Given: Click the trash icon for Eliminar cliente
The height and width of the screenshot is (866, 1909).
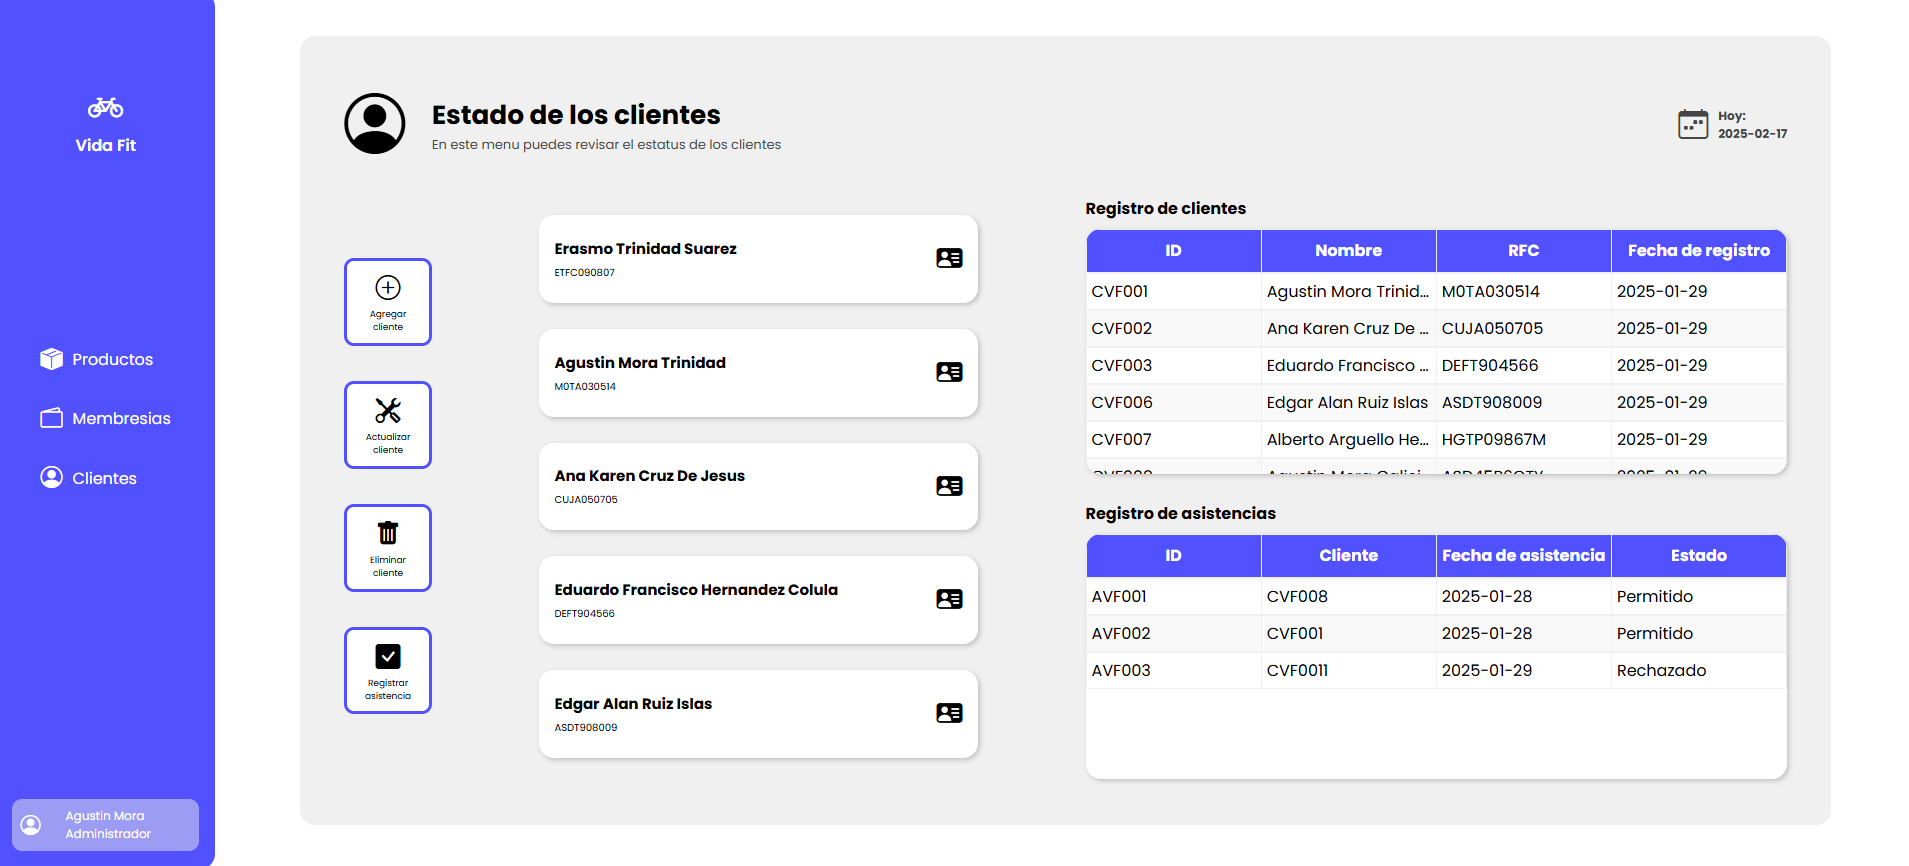Looking at the screenshot, I should [388, 533].
